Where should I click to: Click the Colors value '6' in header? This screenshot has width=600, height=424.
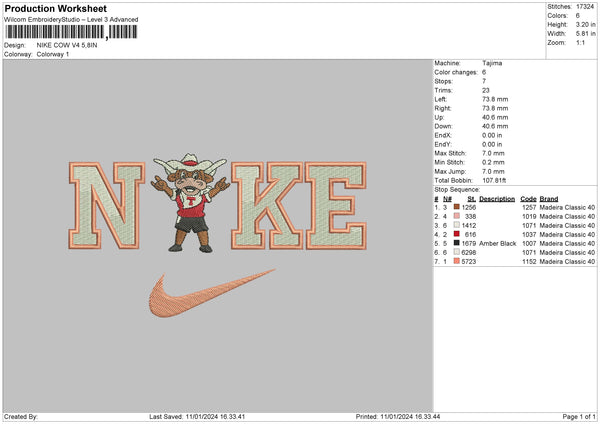(578, 16)
